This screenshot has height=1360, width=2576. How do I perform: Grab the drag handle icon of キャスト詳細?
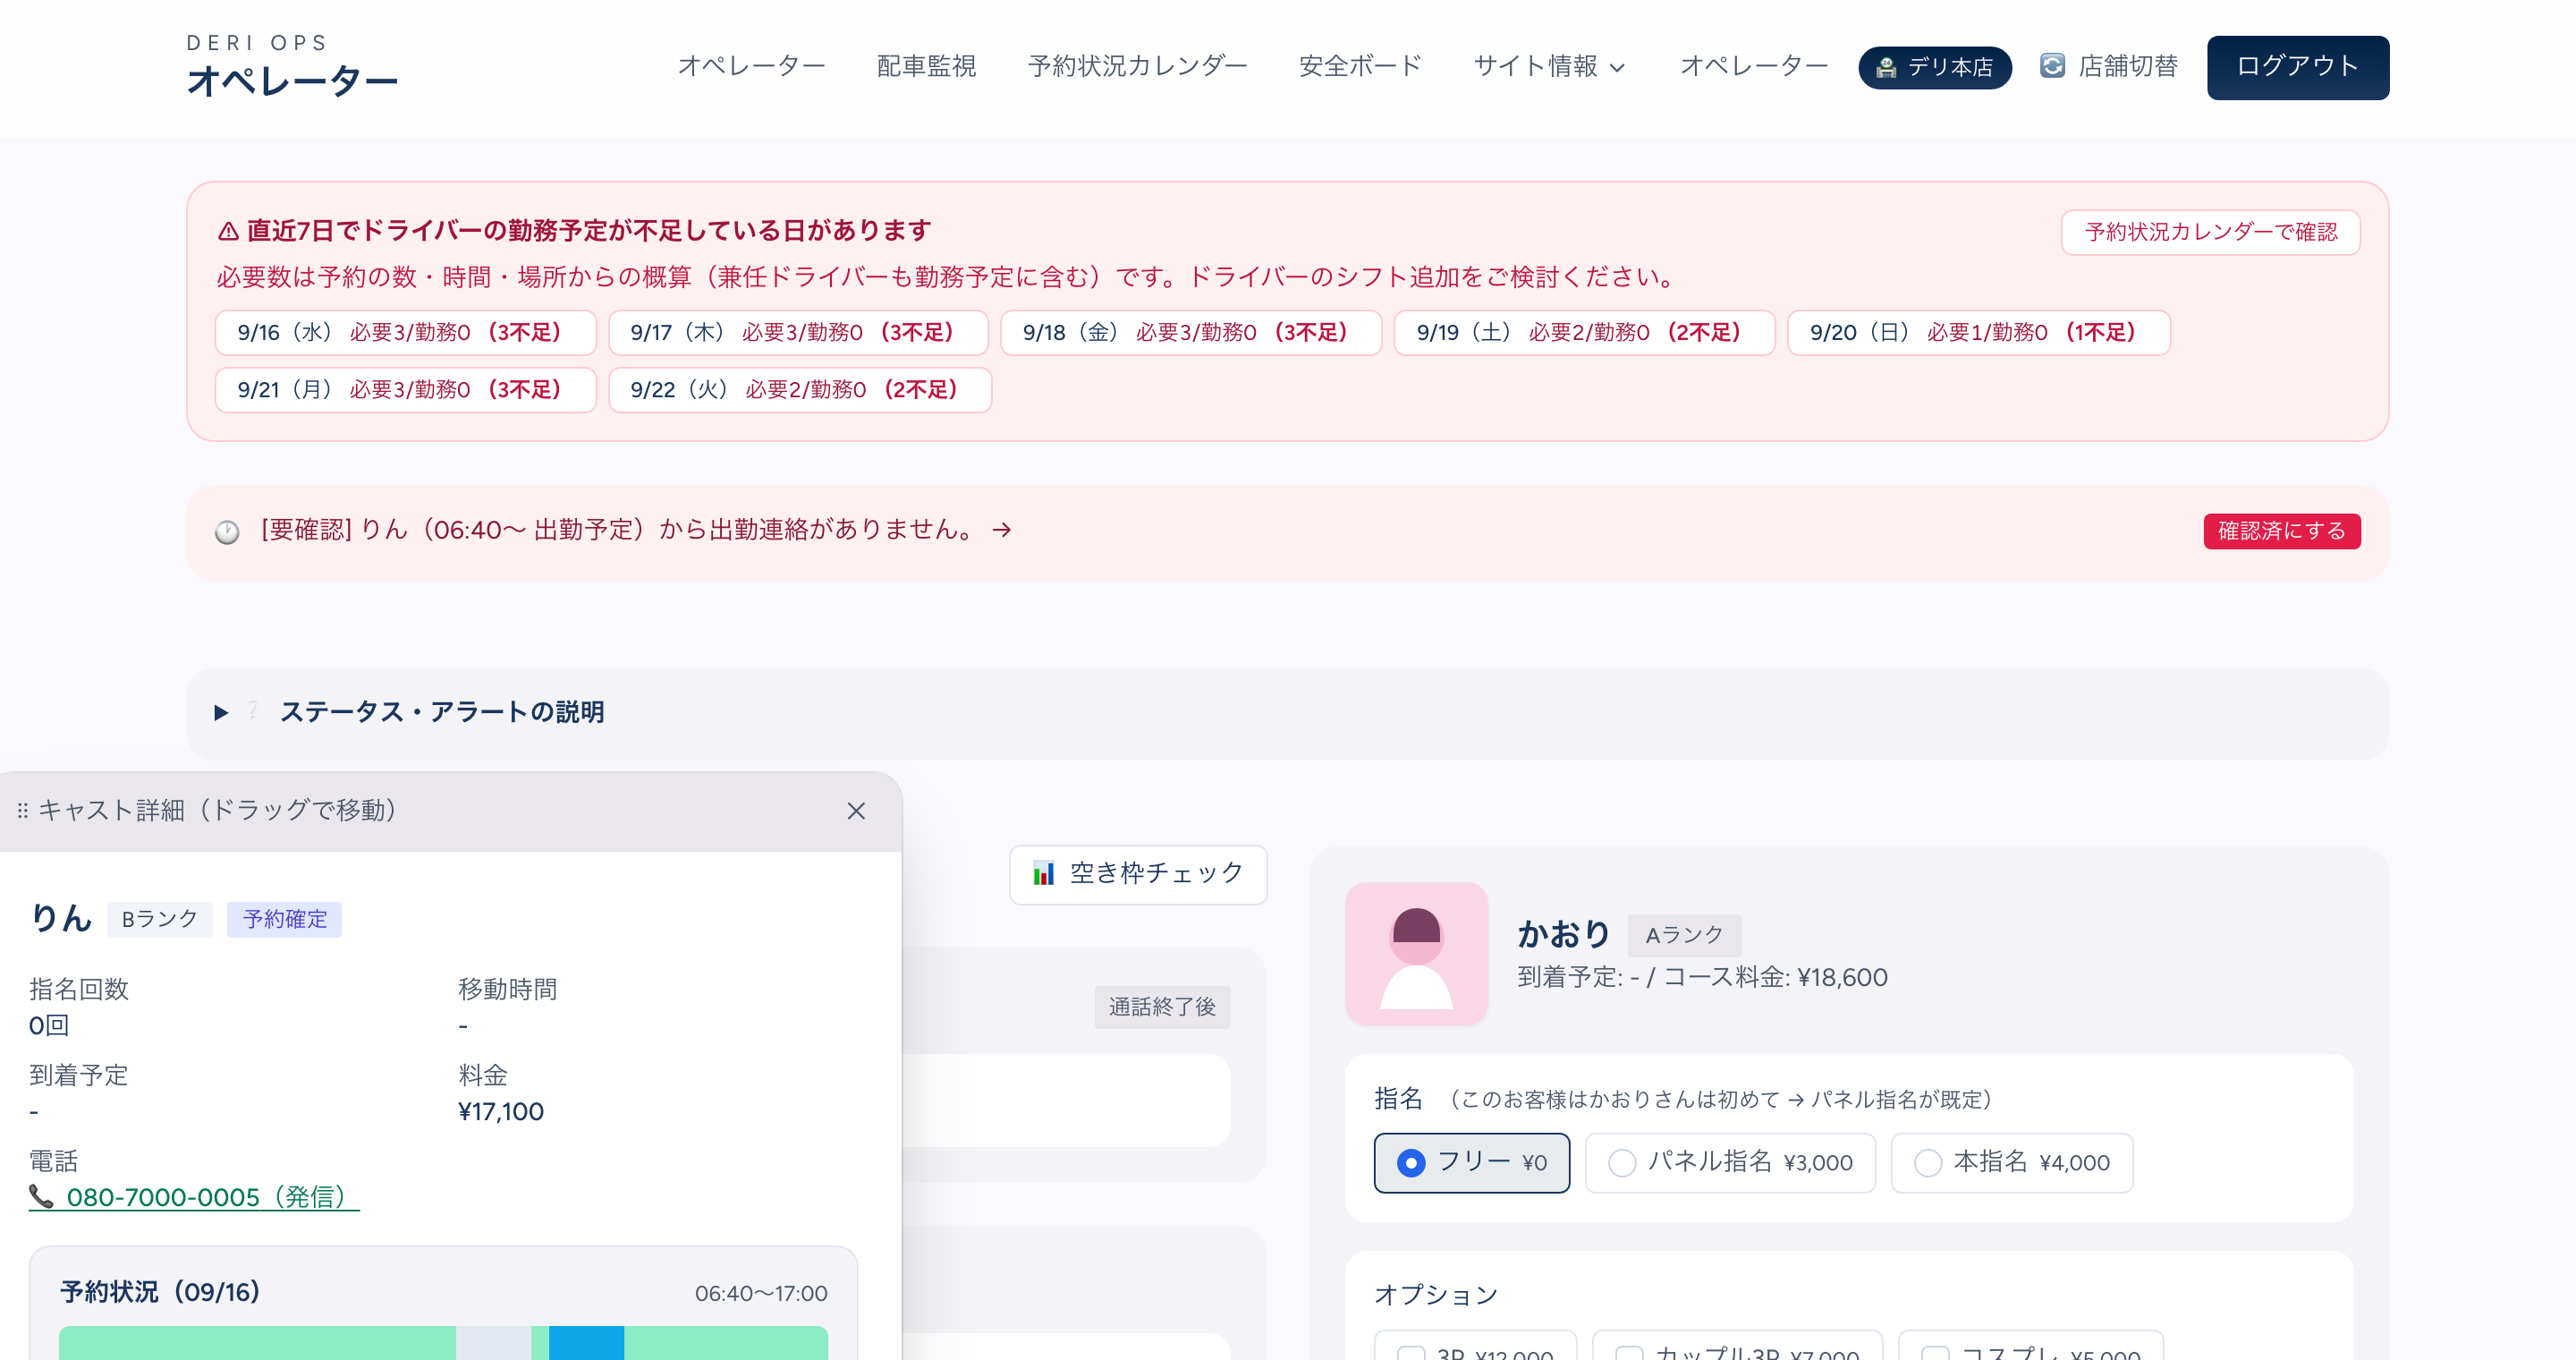[x=22, y=811]
